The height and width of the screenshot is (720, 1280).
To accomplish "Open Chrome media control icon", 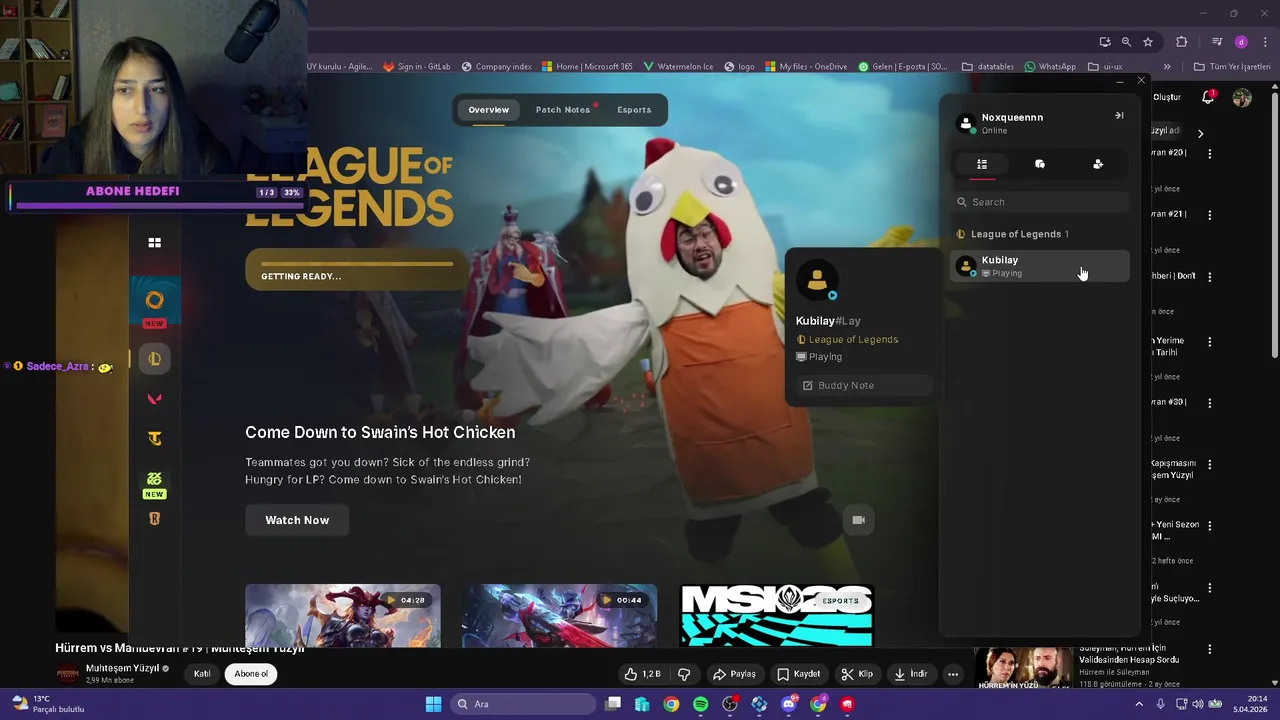I will (x=1217, y=42).
